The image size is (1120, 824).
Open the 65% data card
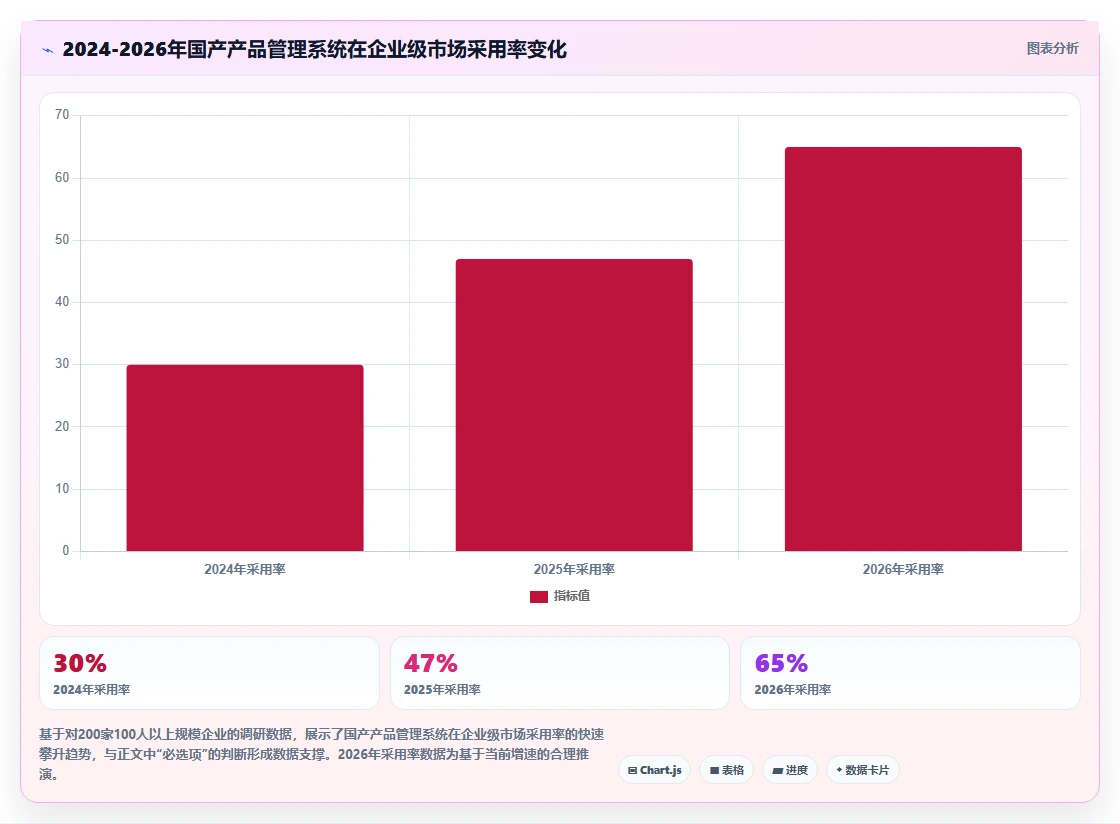pos(910,673)
